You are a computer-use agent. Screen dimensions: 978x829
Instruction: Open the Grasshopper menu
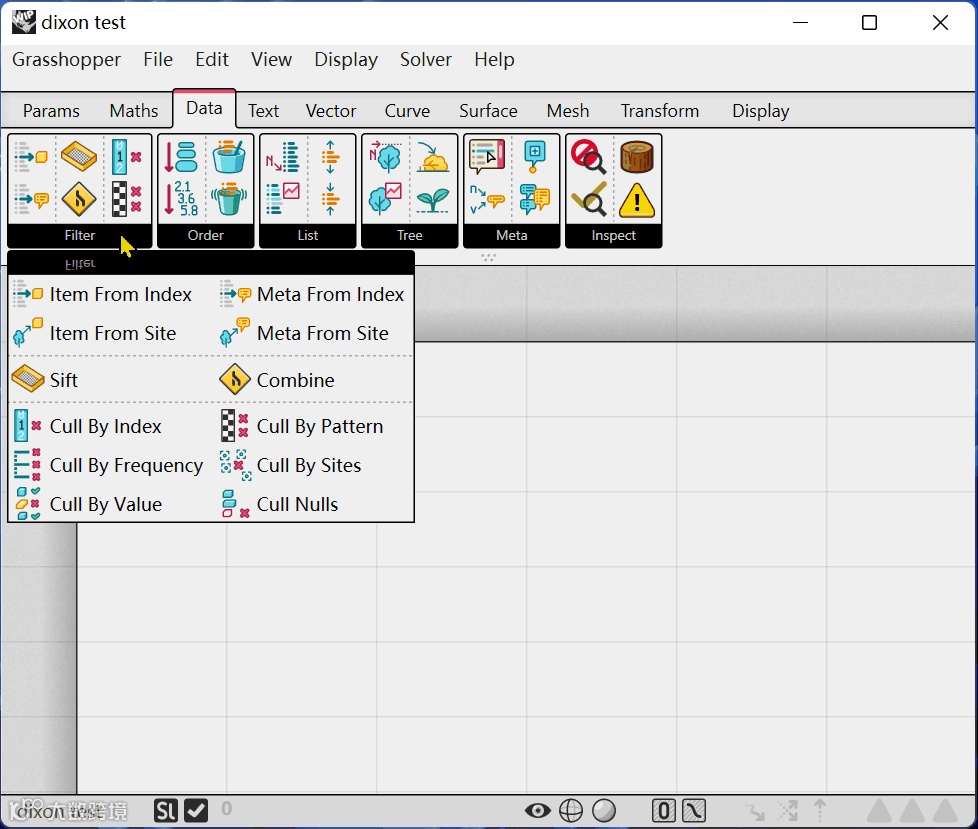(67, 59)
